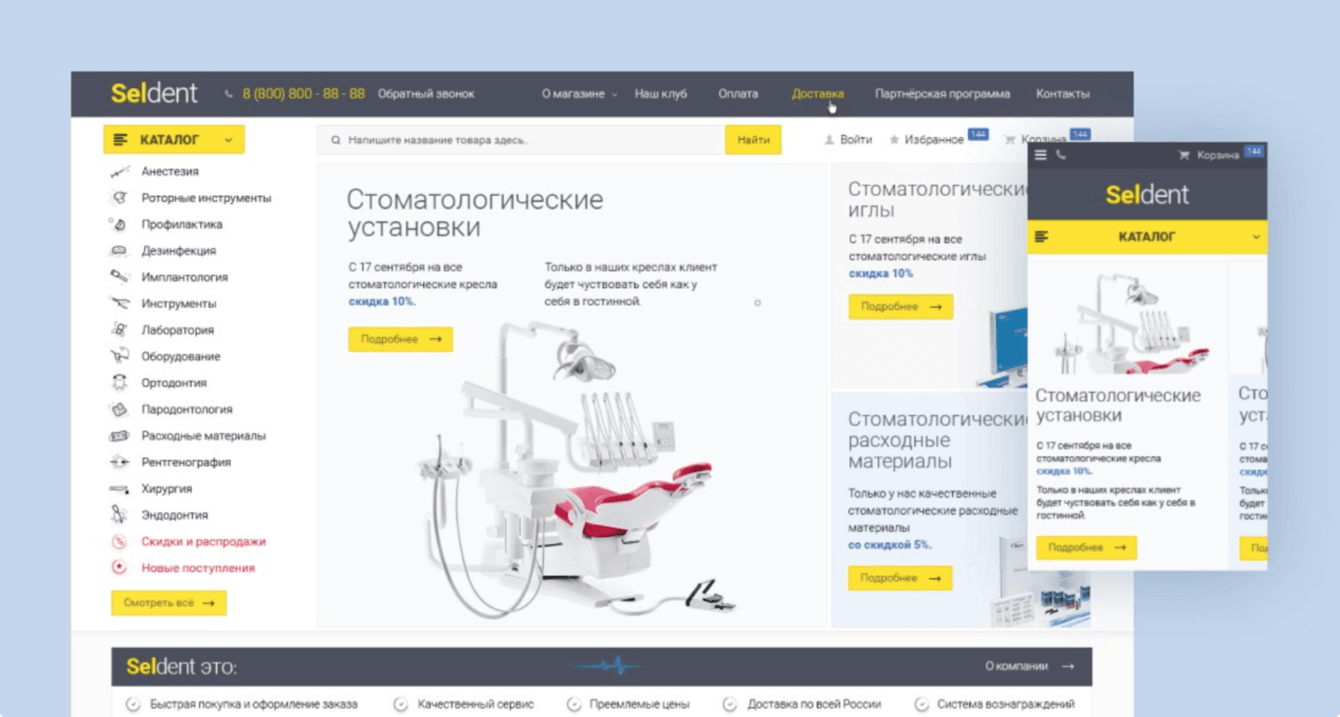
Task: Select Новые поступления category text
Action: tap(198, 568)
